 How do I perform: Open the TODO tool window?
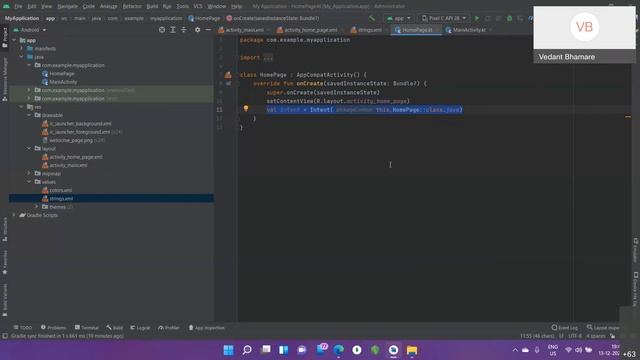(22, 328)
